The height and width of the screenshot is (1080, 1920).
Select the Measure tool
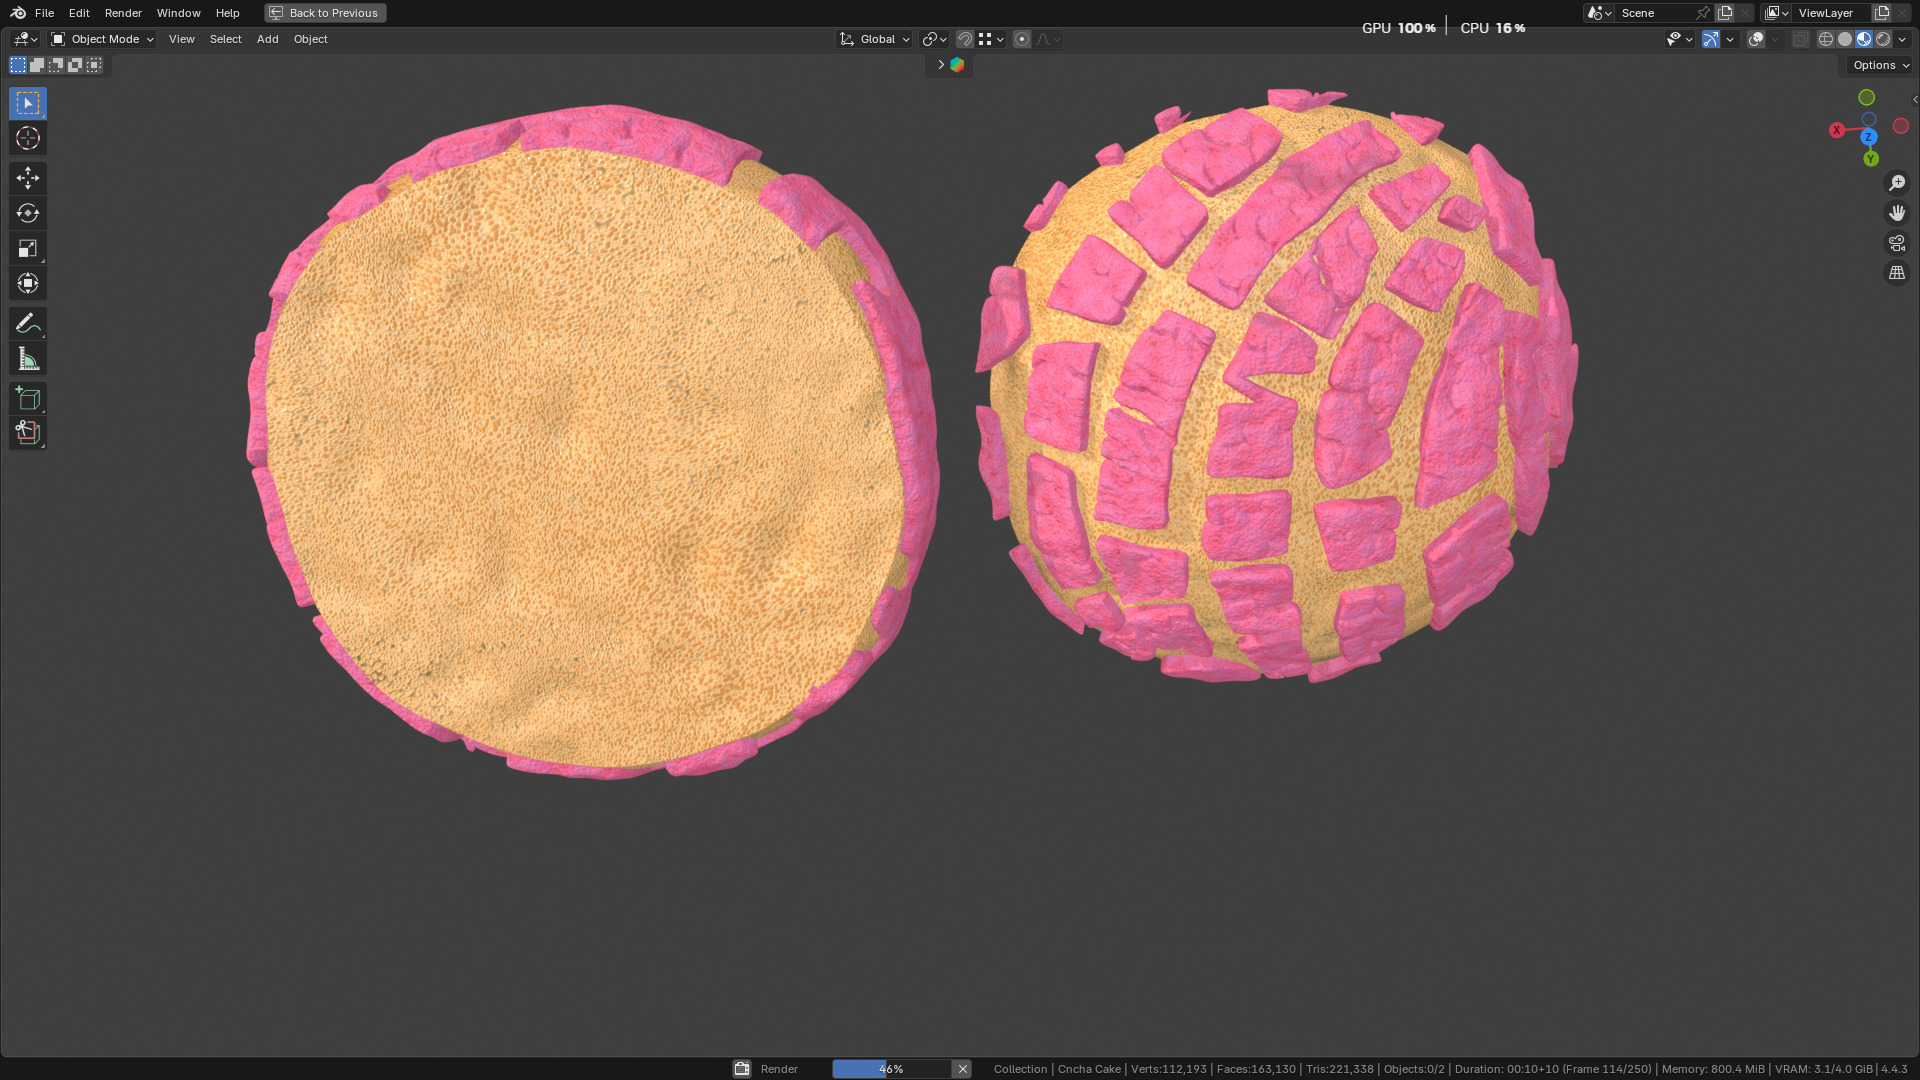click(x=28, y=359)
